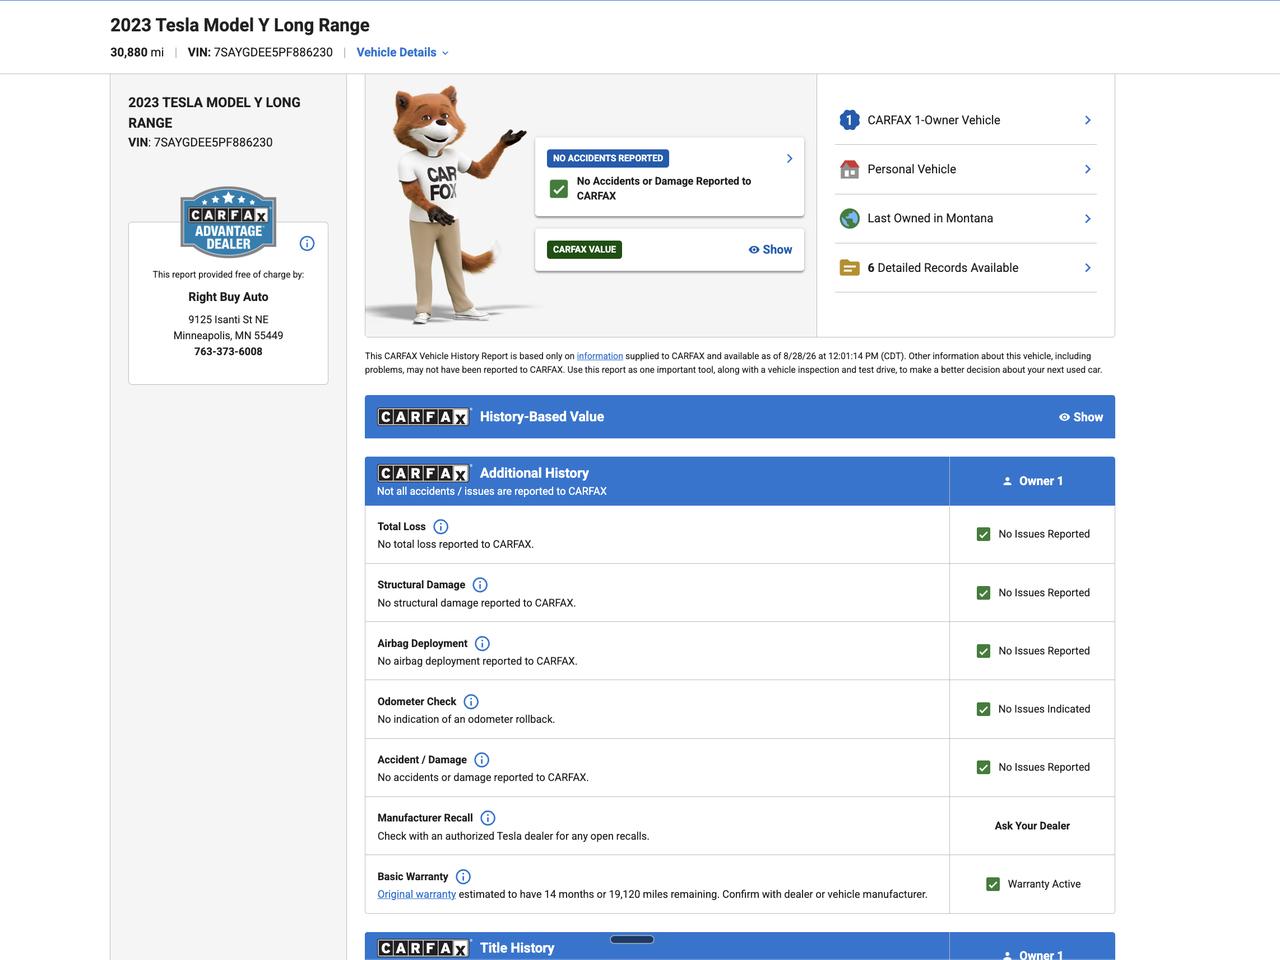Click the CARFAX 1-Owner Vehicle label
This screenshot has width=1280, height=960.
[x=934, y=120]
